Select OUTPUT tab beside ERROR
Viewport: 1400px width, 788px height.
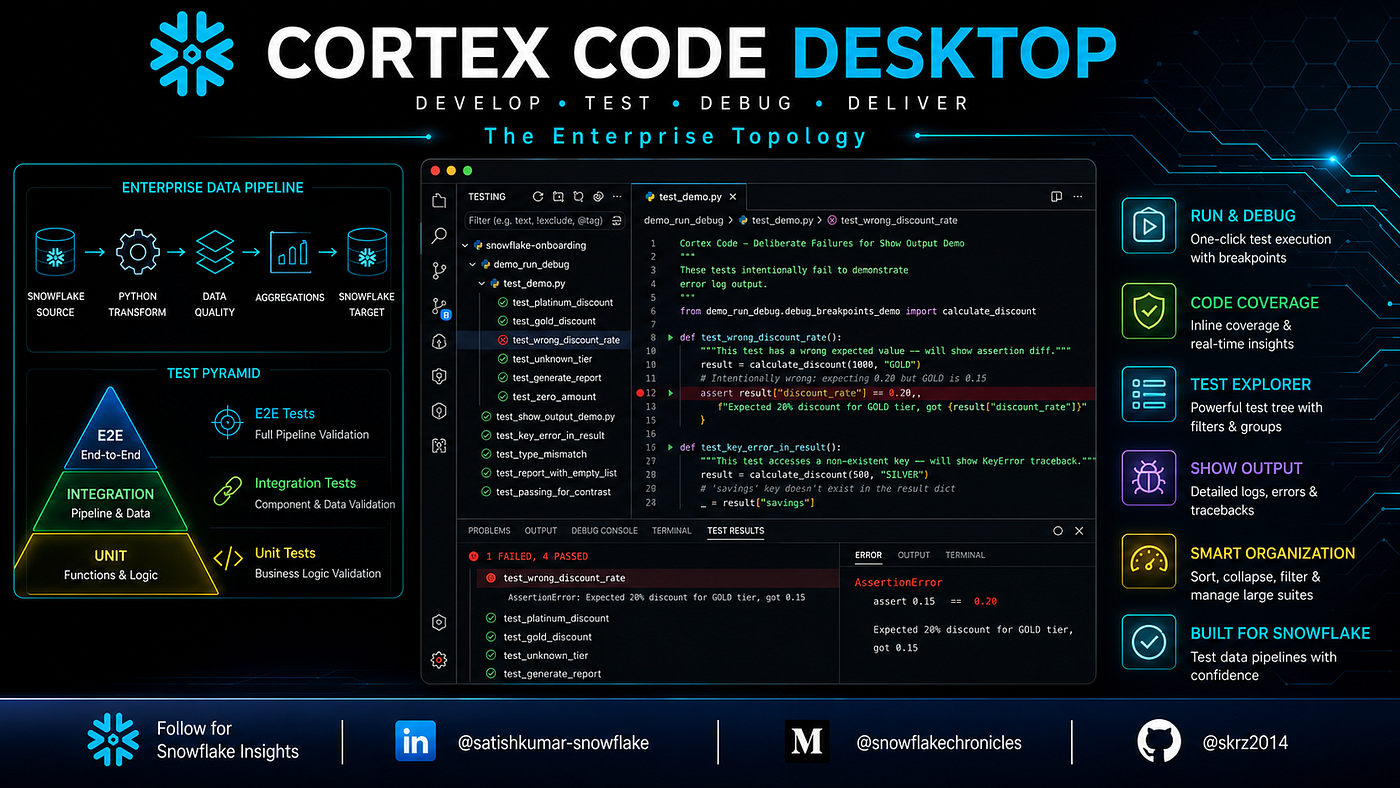(914, 555)
